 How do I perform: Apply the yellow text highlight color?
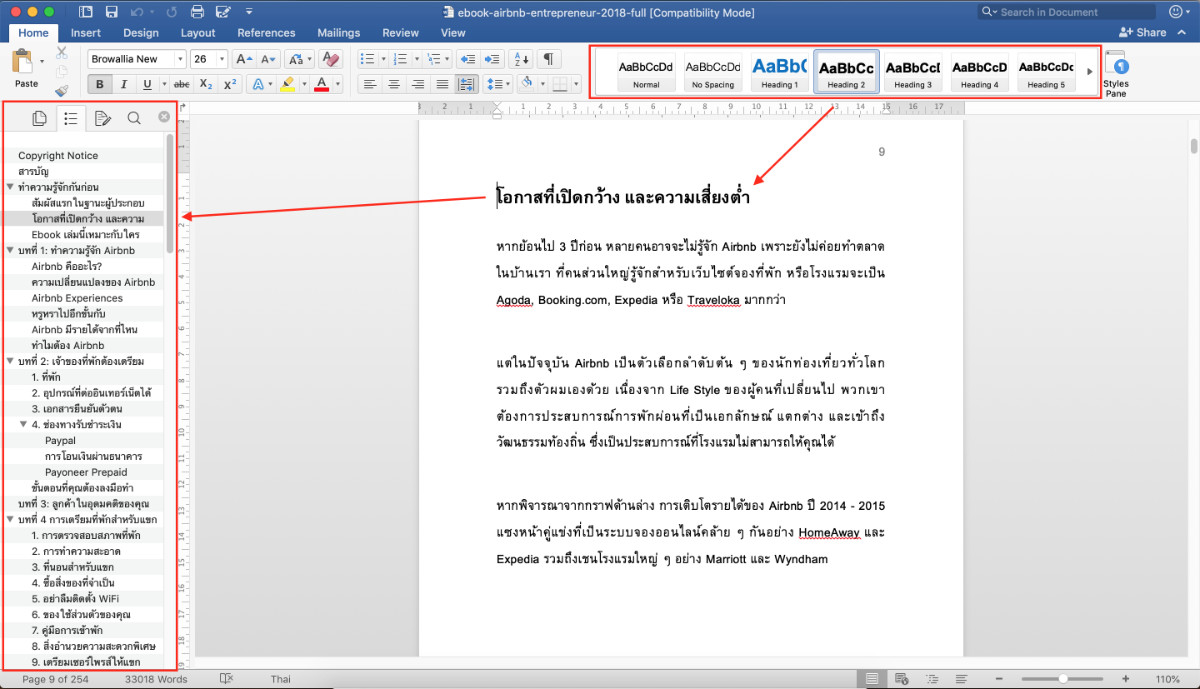(287, 84)
